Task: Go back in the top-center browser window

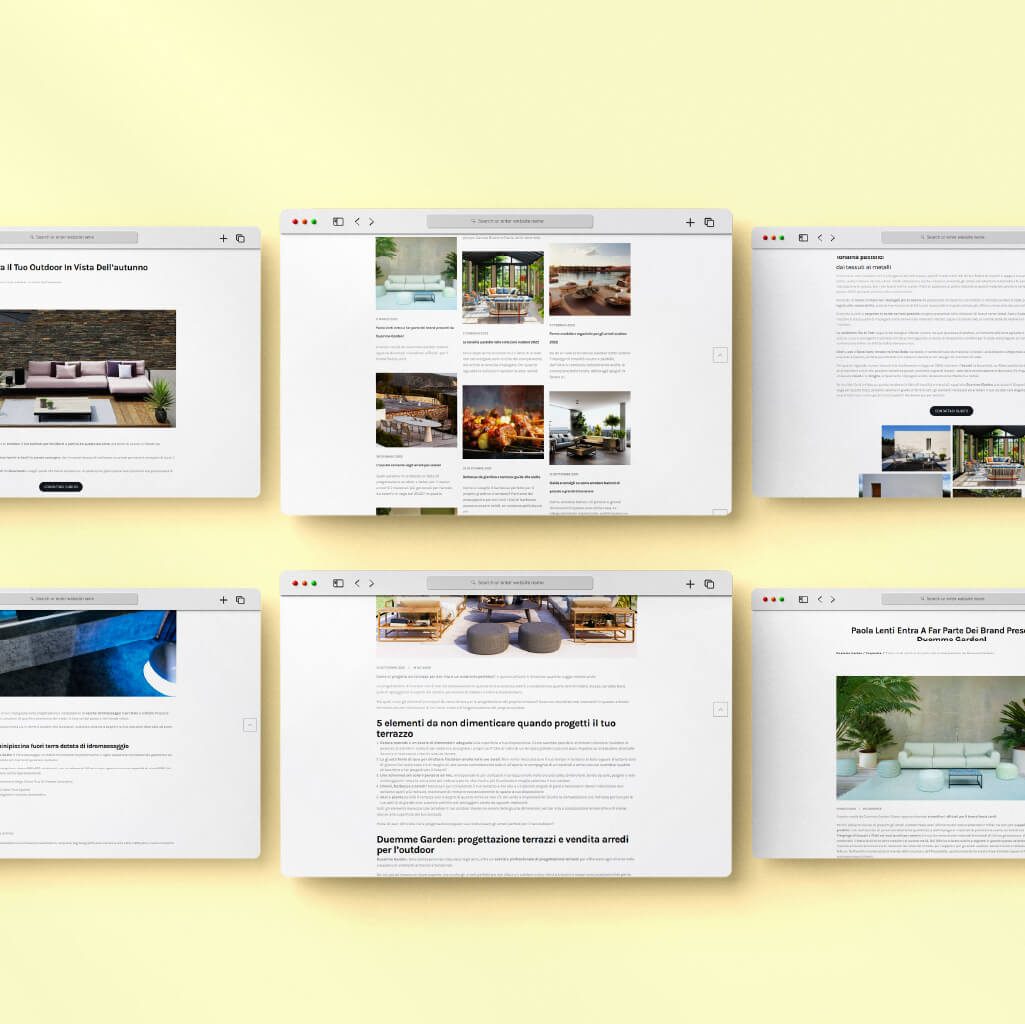Action: click(x=357, y=222)
